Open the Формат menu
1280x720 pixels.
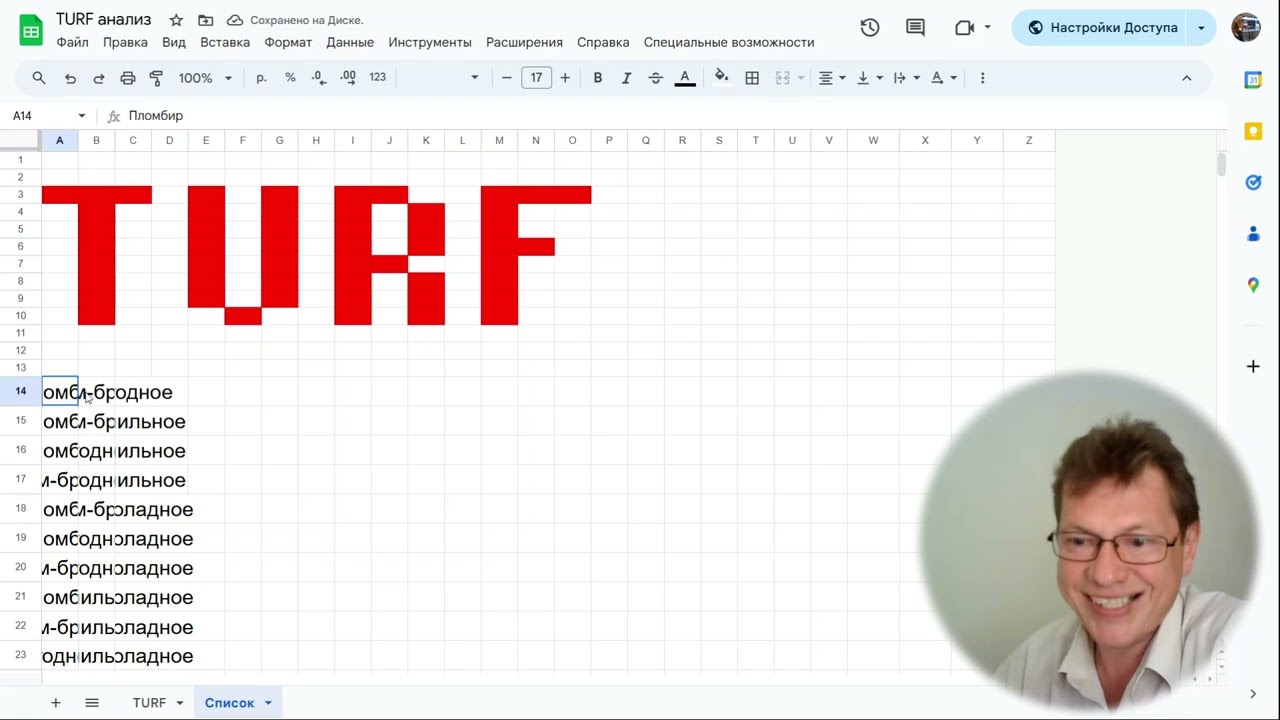pyautogui.click(x=288, y=42)
